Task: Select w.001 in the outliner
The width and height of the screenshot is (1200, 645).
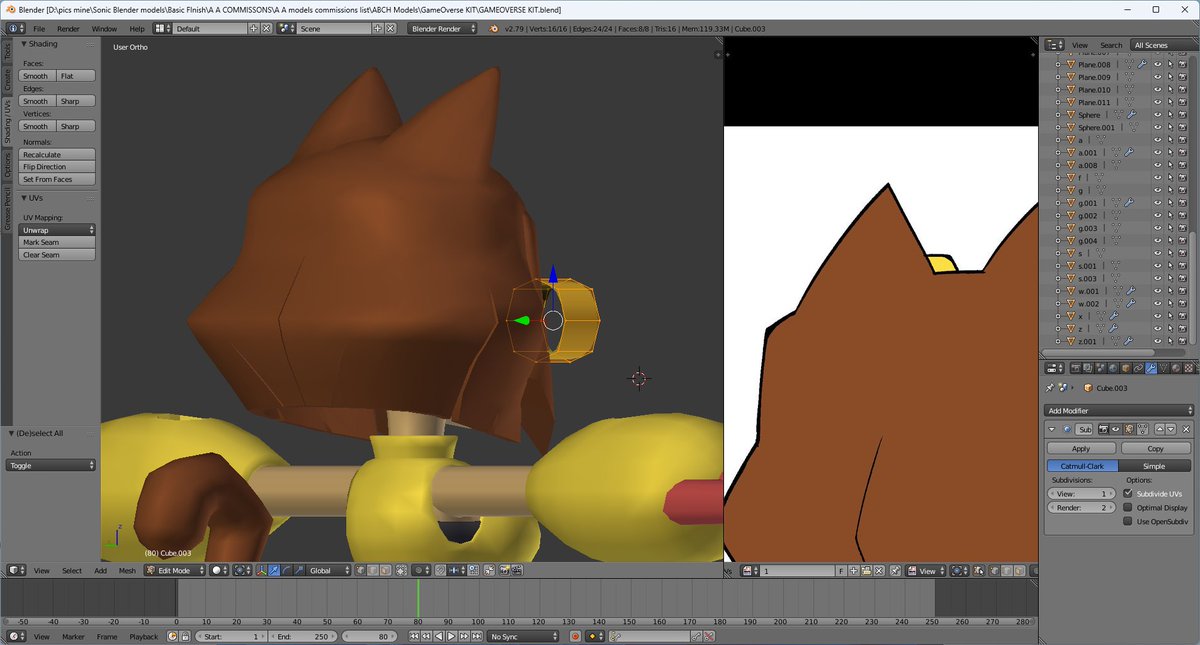Action: click(x=1088, y=291)
